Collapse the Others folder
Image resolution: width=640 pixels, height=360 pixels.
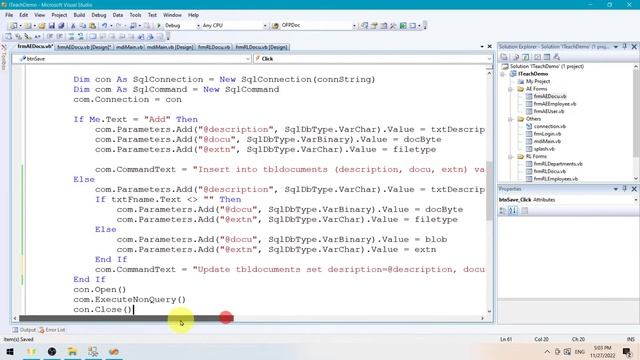click(511, 119)
